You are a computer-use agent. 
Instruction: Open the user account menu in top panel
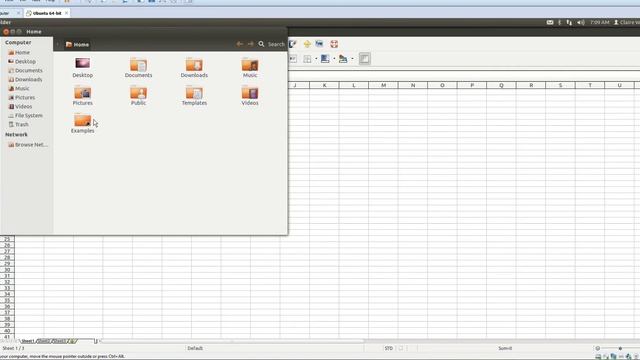(x=627, y=22)
